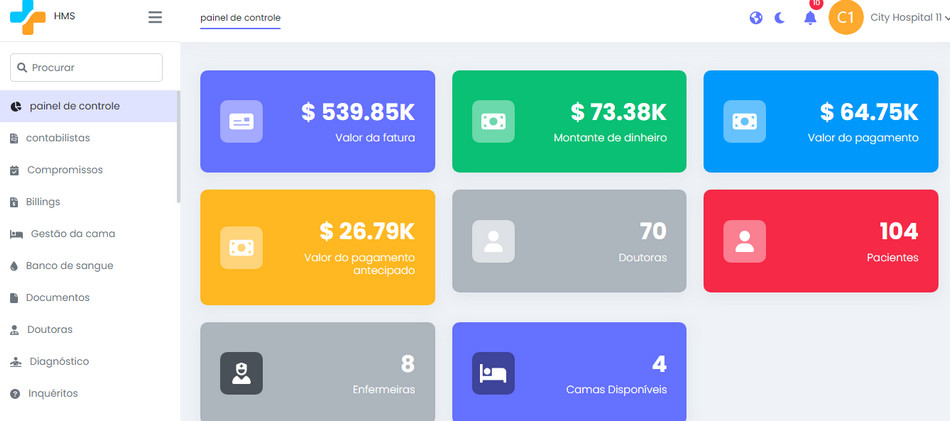Screen dimensions: 950x421
Task: Click the Valor do pagamento antecipado label
Action: click(359, 264)
